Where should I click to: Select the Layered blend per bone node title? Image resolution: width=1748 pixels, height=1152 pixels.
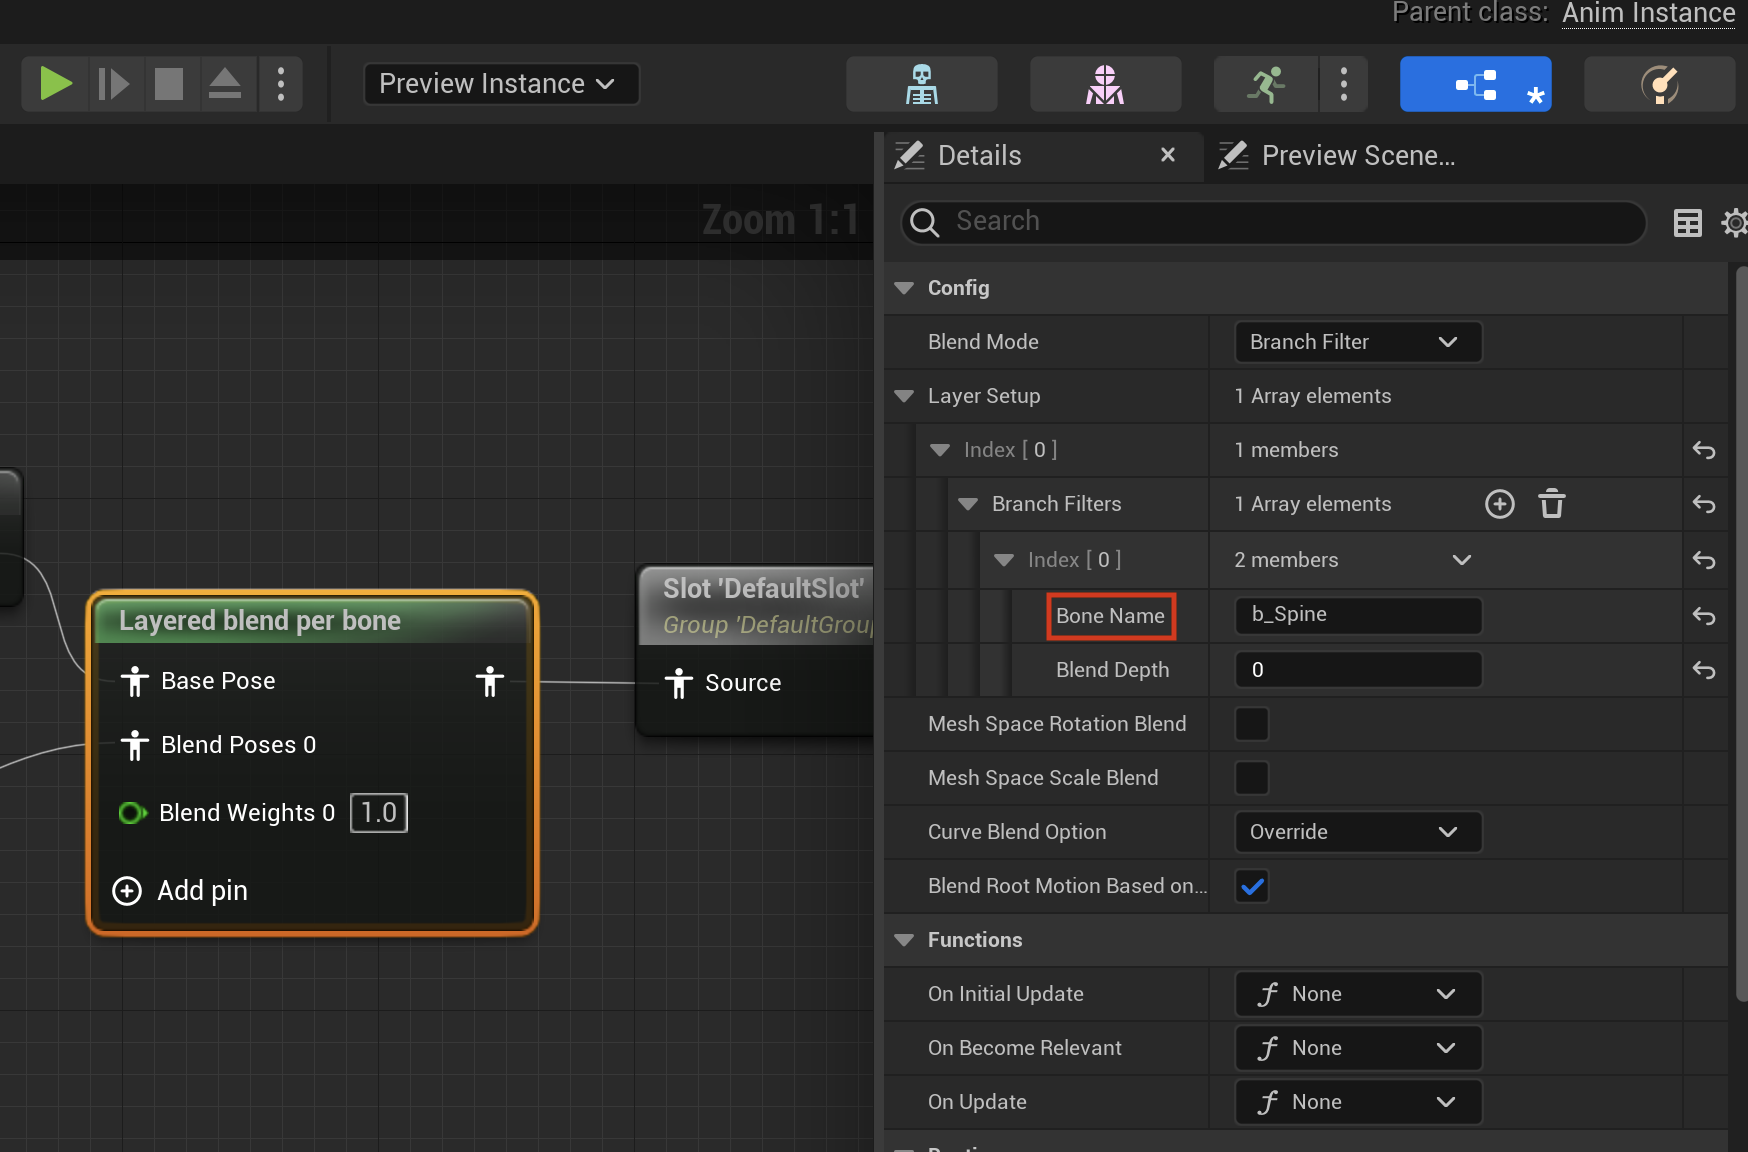260,621
